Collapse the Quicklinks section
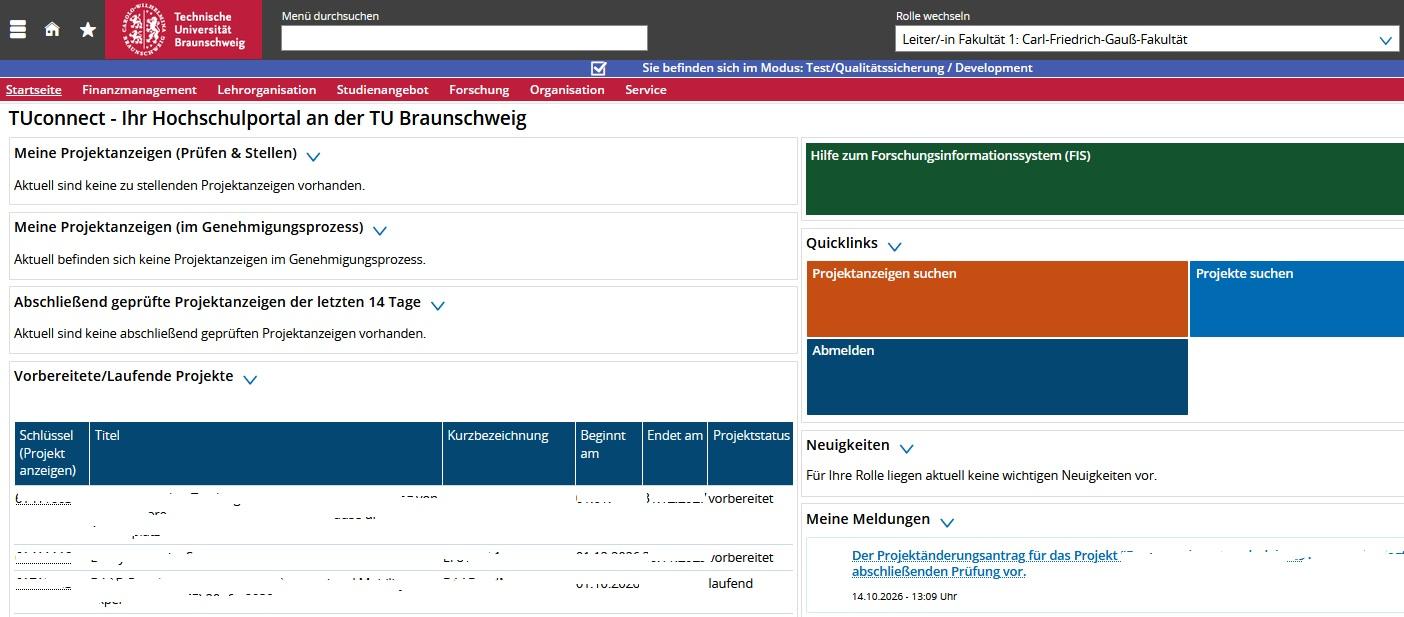1404x617 pixels. point(895,246)
